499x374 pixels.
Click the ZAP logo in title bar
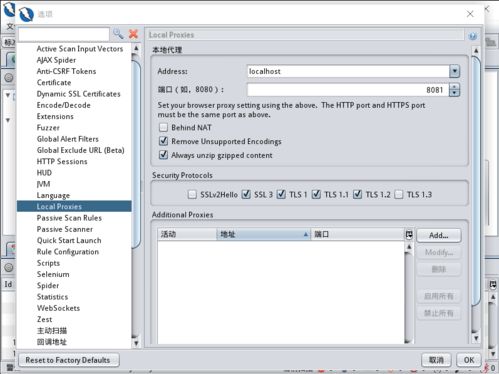[26, 14]
